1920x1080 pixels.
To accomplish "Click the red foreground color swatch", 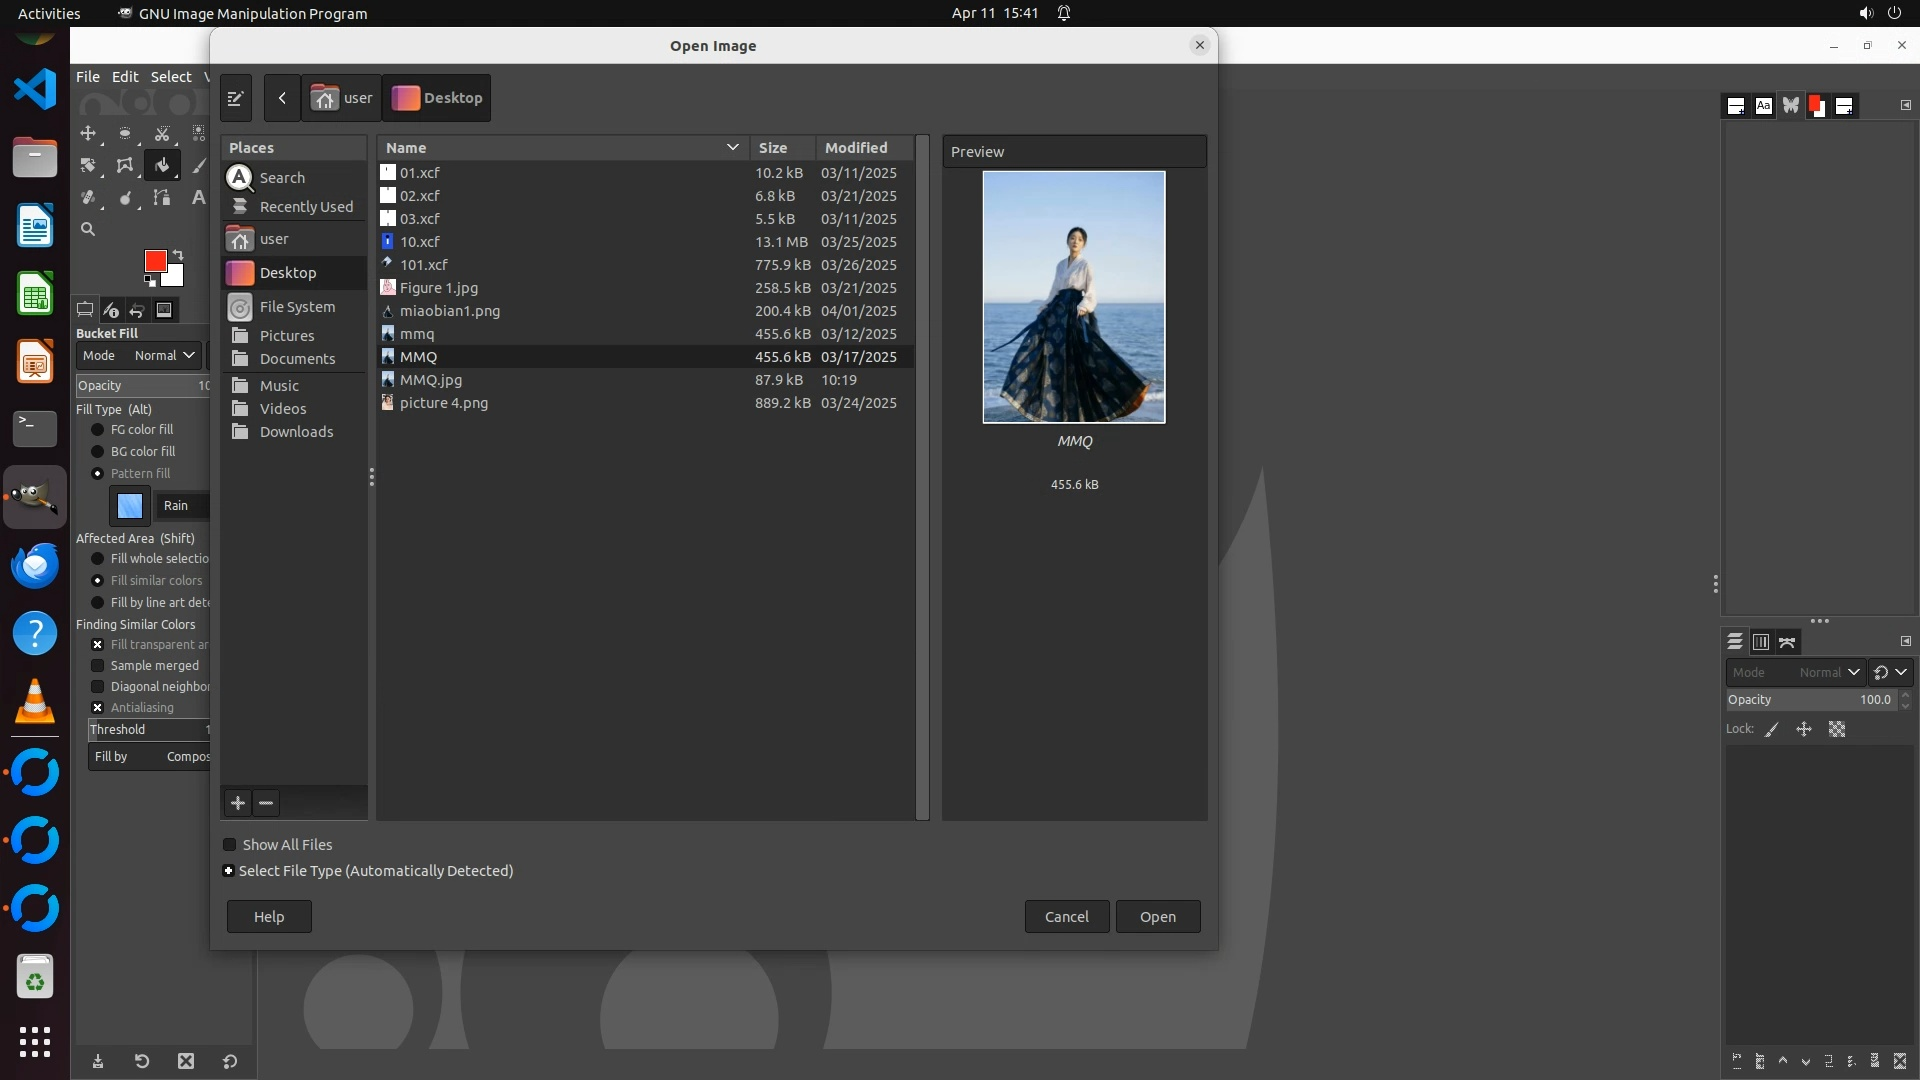I will 155,261.
